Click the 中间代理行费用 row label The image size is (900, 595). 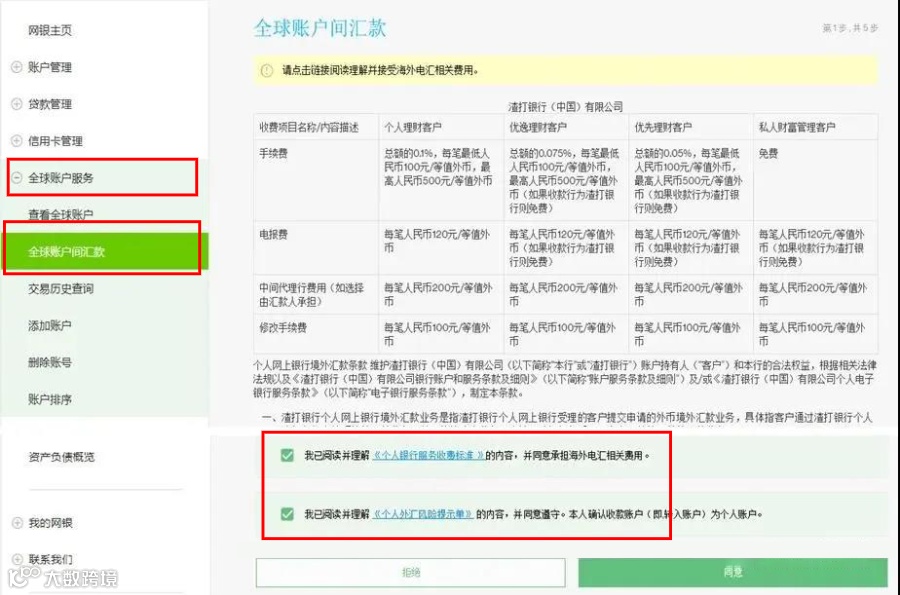point(312,294)
